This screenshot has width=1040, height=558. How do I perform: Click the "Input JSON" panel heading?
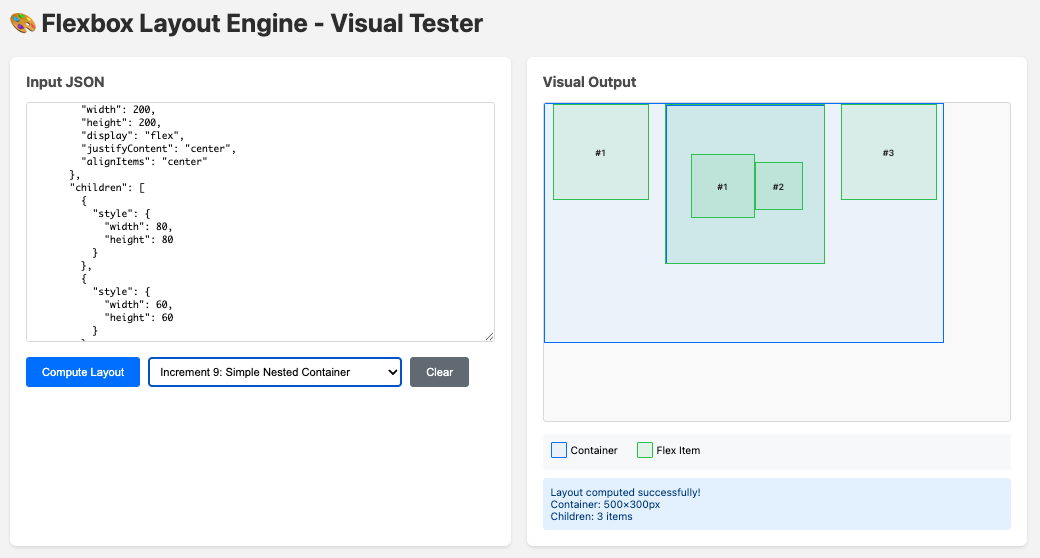pos(65,82)
